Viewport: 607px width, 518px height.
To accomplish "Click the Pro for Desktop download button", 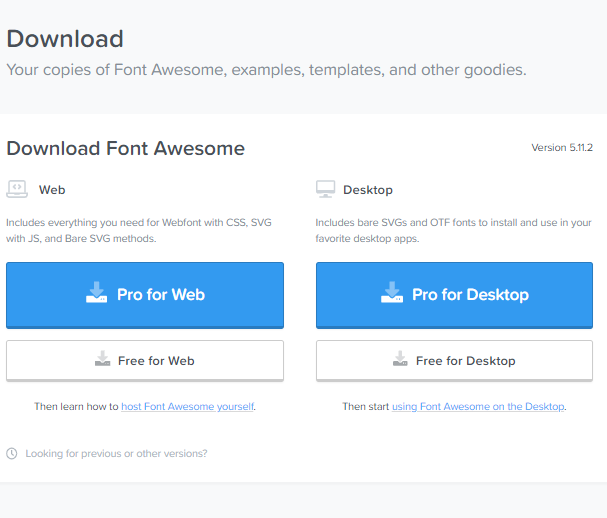I will 454,295.
